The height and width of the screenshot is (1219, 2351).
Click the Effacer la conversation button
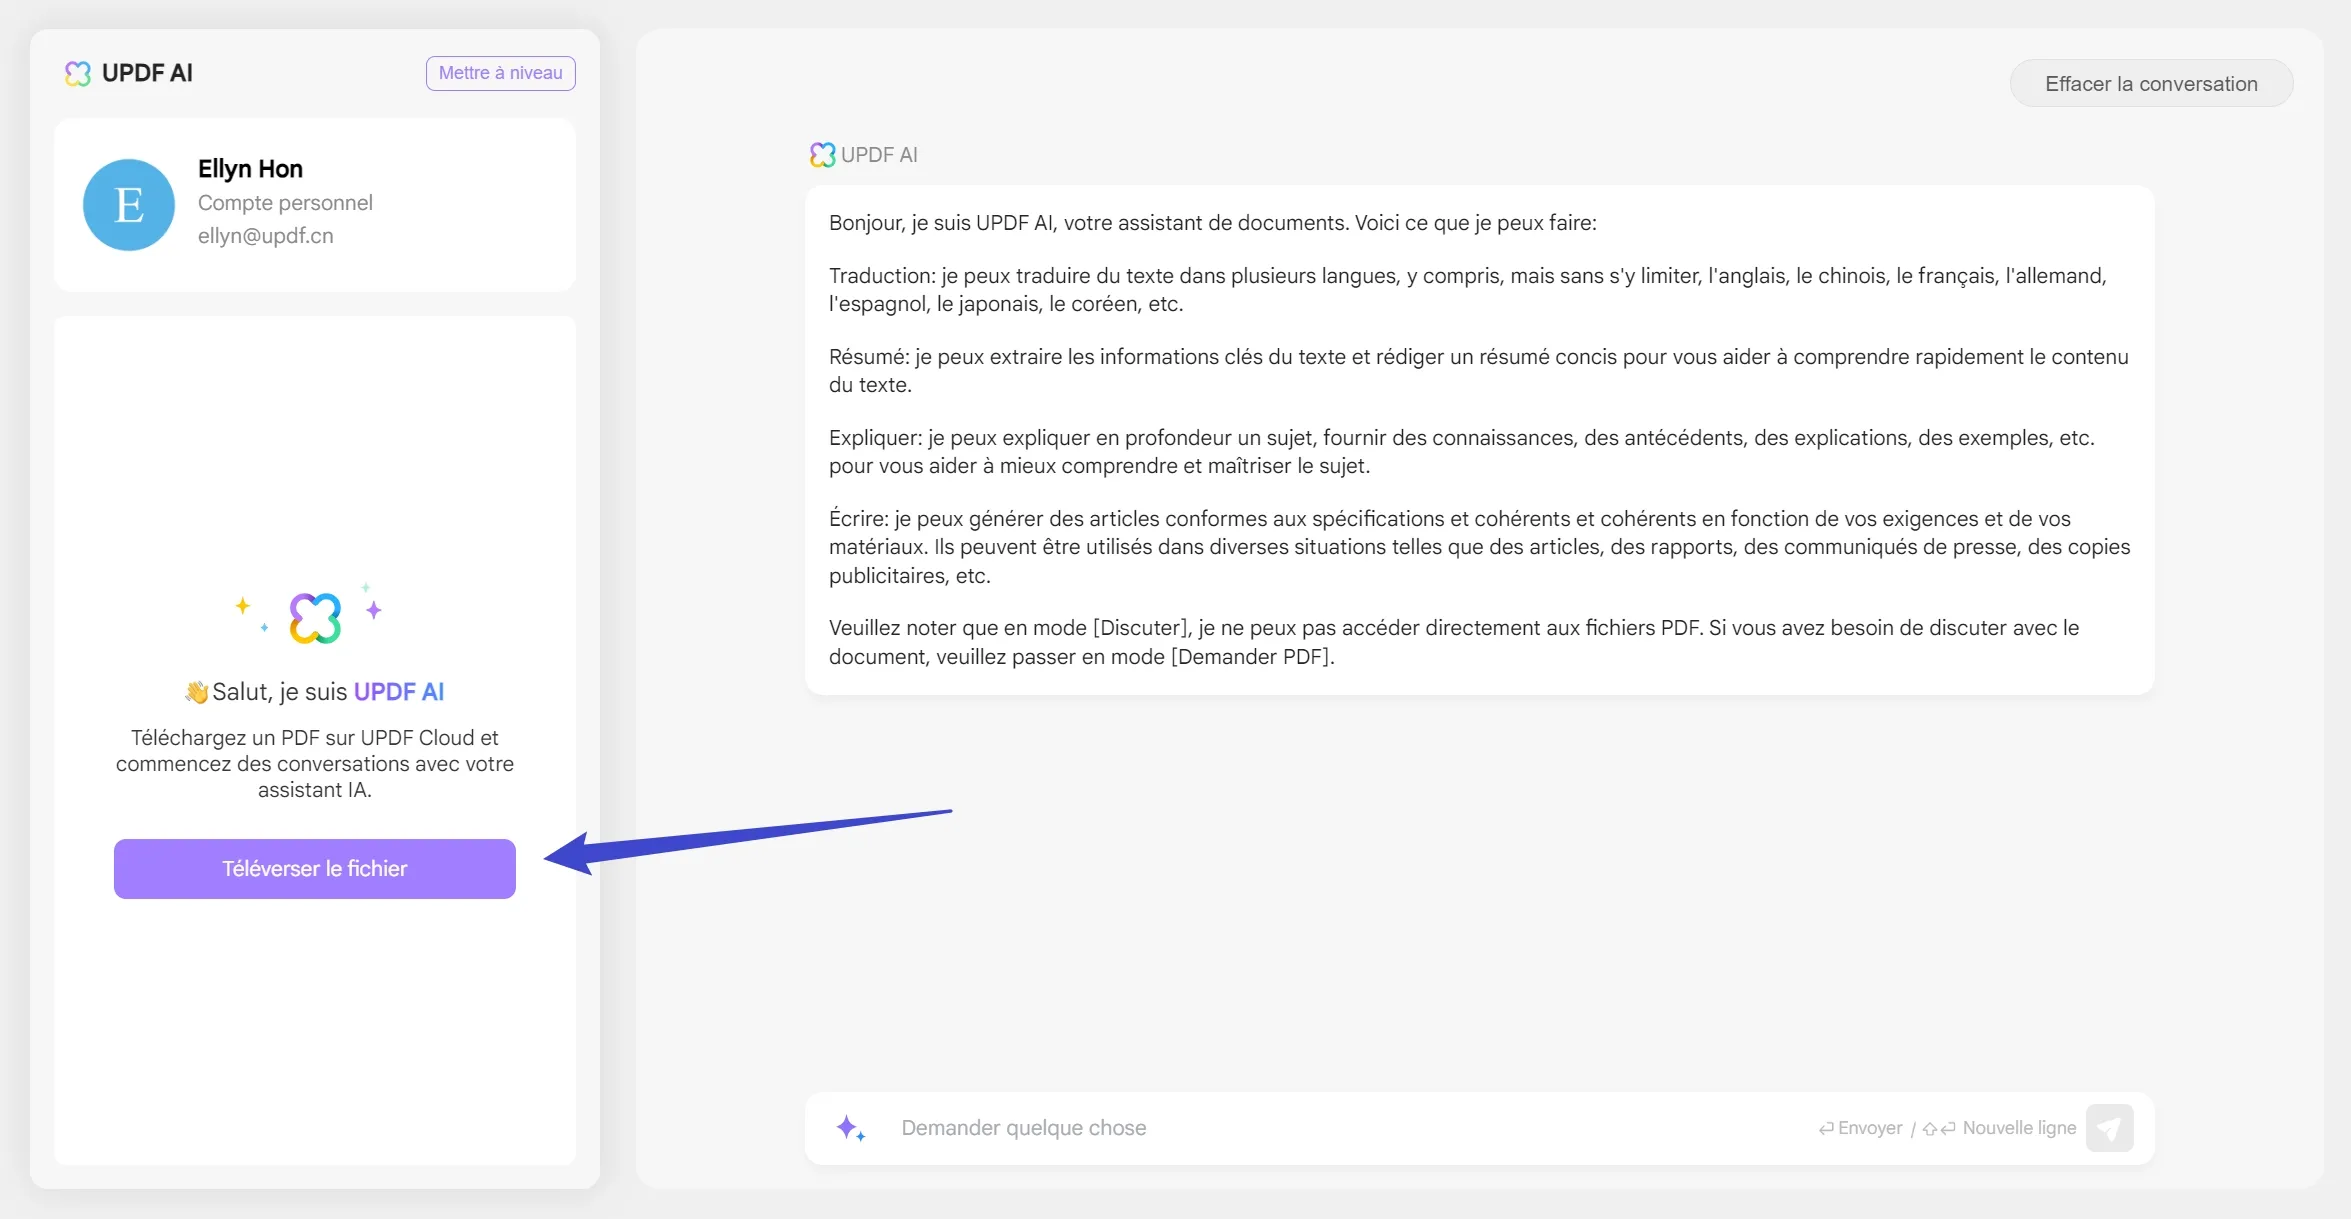(2151, 82)
